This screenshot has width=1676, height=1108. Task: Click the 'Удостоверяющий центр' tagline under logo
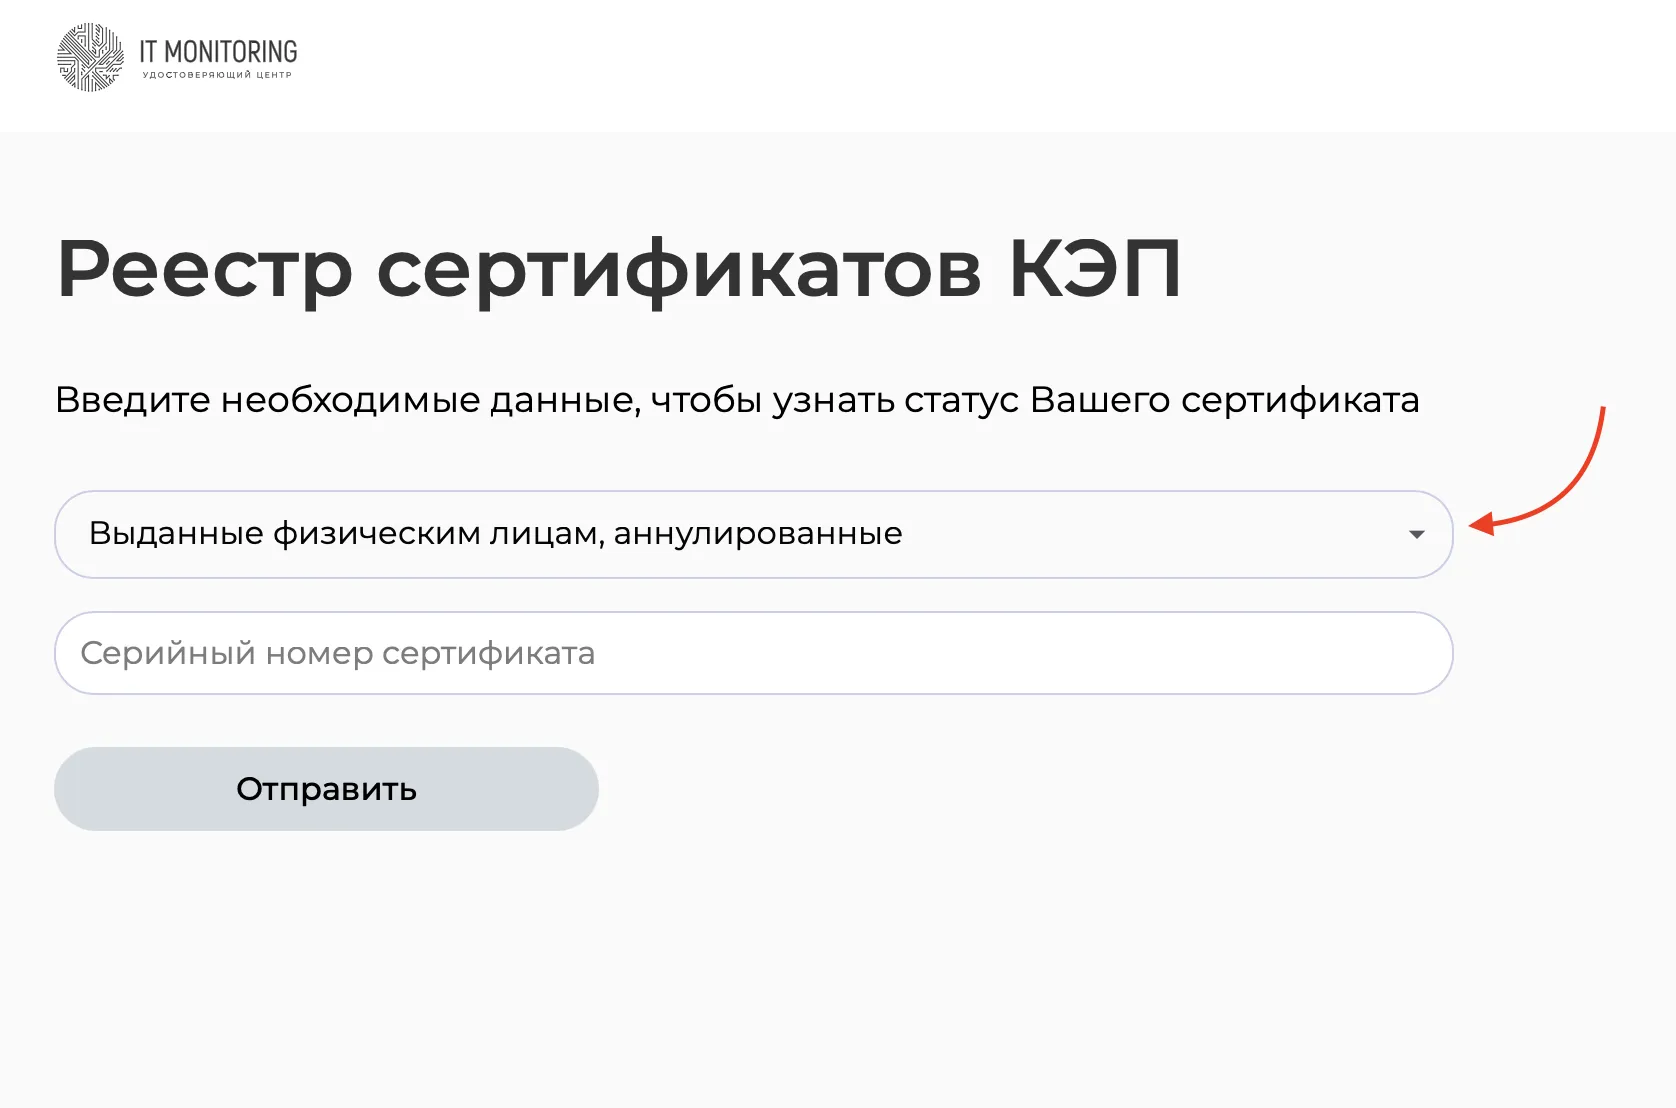pyautogui.click(x=217, y=75)
